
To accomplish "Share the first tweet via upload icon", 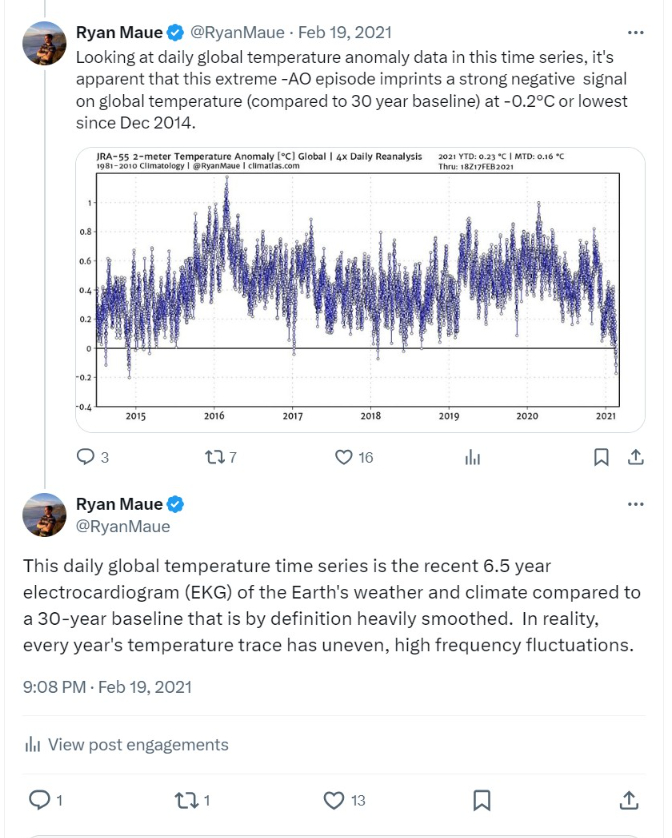I will click(x=636, y=457).
